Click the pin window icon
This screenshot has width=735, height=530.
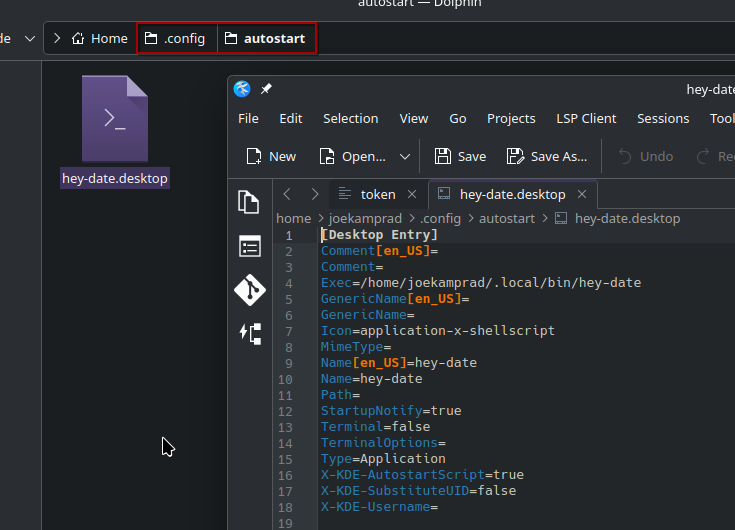pos(266,89)
